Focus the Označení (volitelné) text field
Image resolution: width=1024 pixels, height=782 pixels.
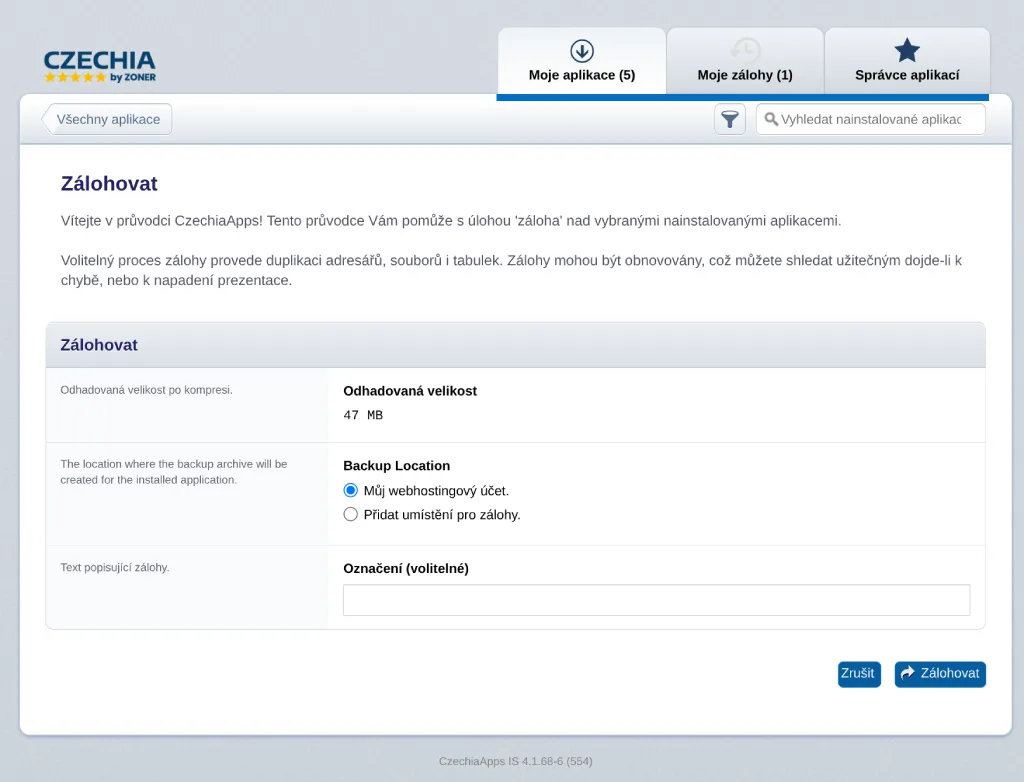(656, 600)
